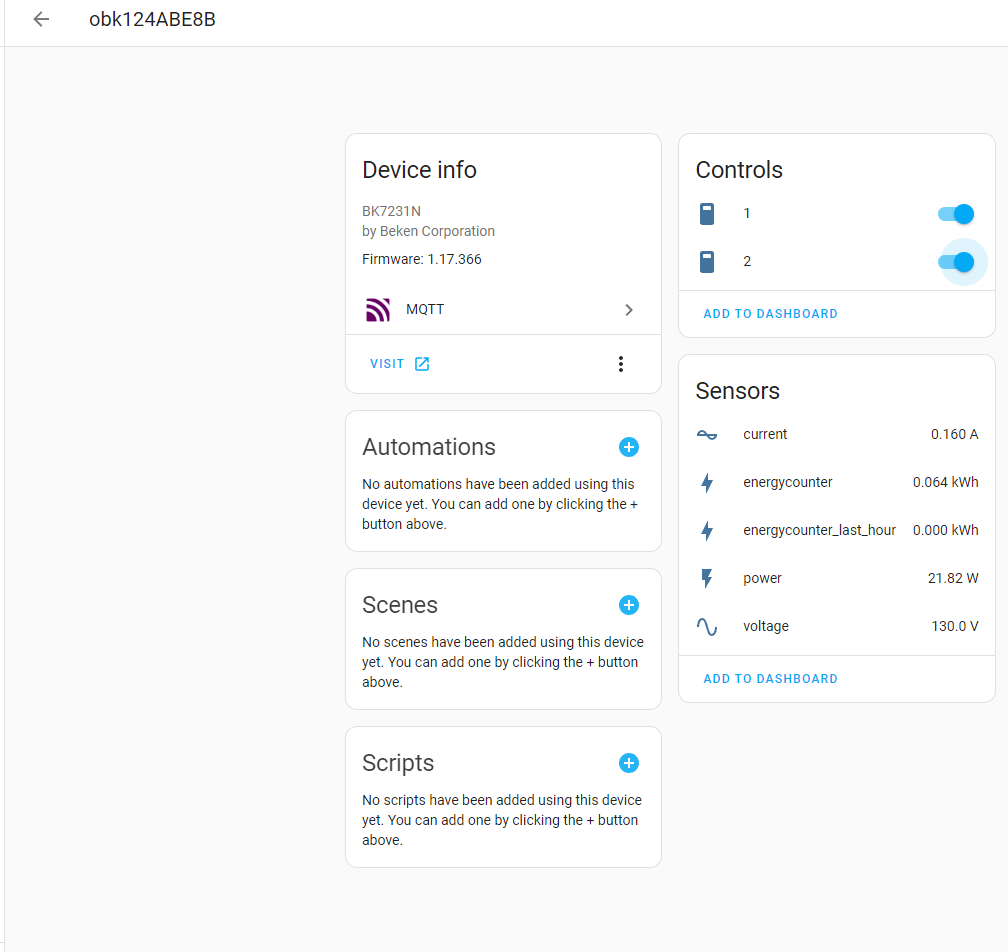Screen dimensions: 1008x952
Task: Open the power sensor entry
Action: pyautogui.click(x=837, y=579)
